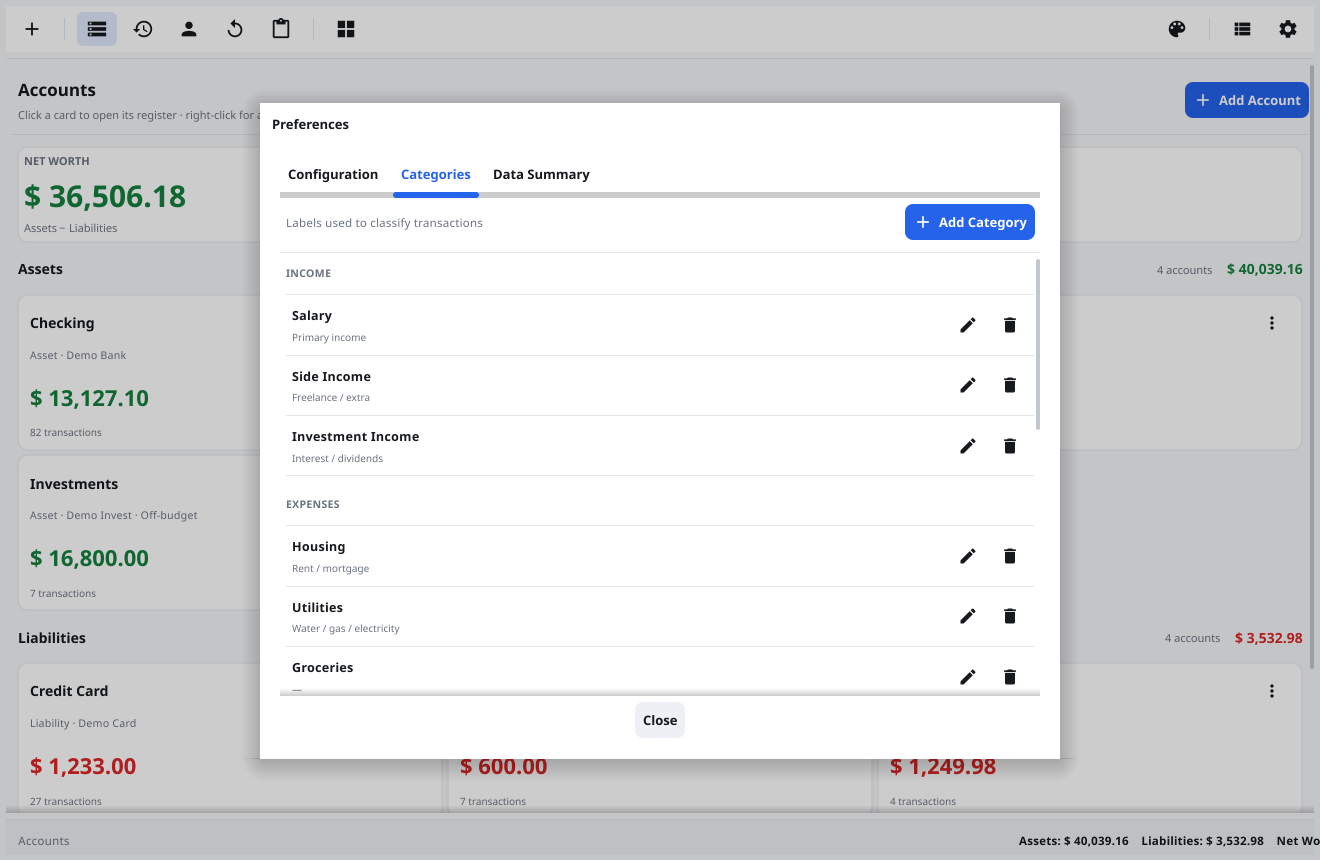The height and width of the screenshot is (860, 1320).
Task: Delete the Housing category
Action: click(1010, 556)
